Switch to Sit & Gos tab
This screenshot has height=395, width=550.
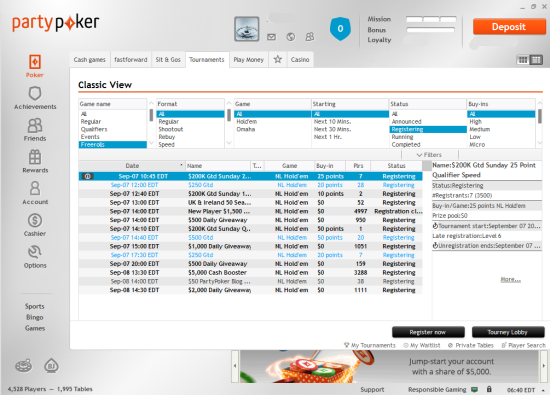tap(168, 60)
